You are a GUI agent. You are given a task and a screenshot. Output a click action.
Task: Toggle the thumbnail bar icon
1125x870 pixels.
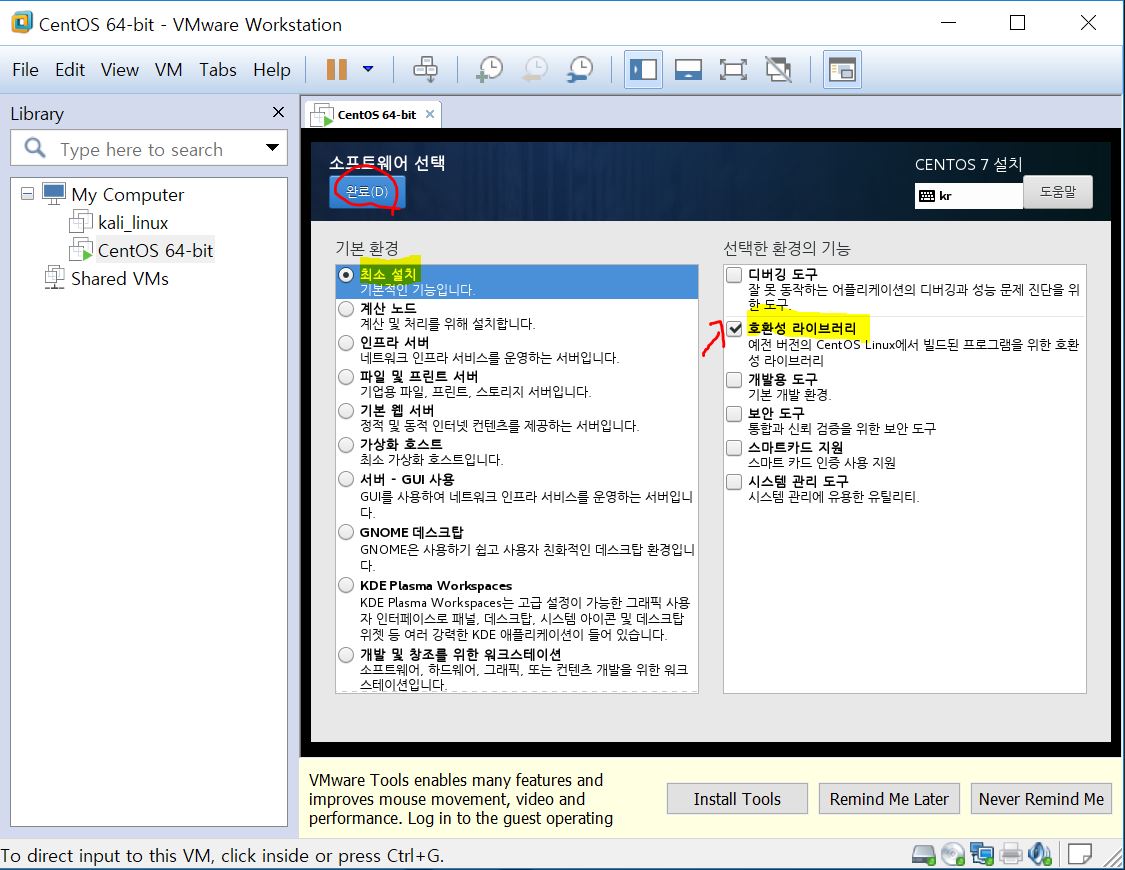coord(688,70)
